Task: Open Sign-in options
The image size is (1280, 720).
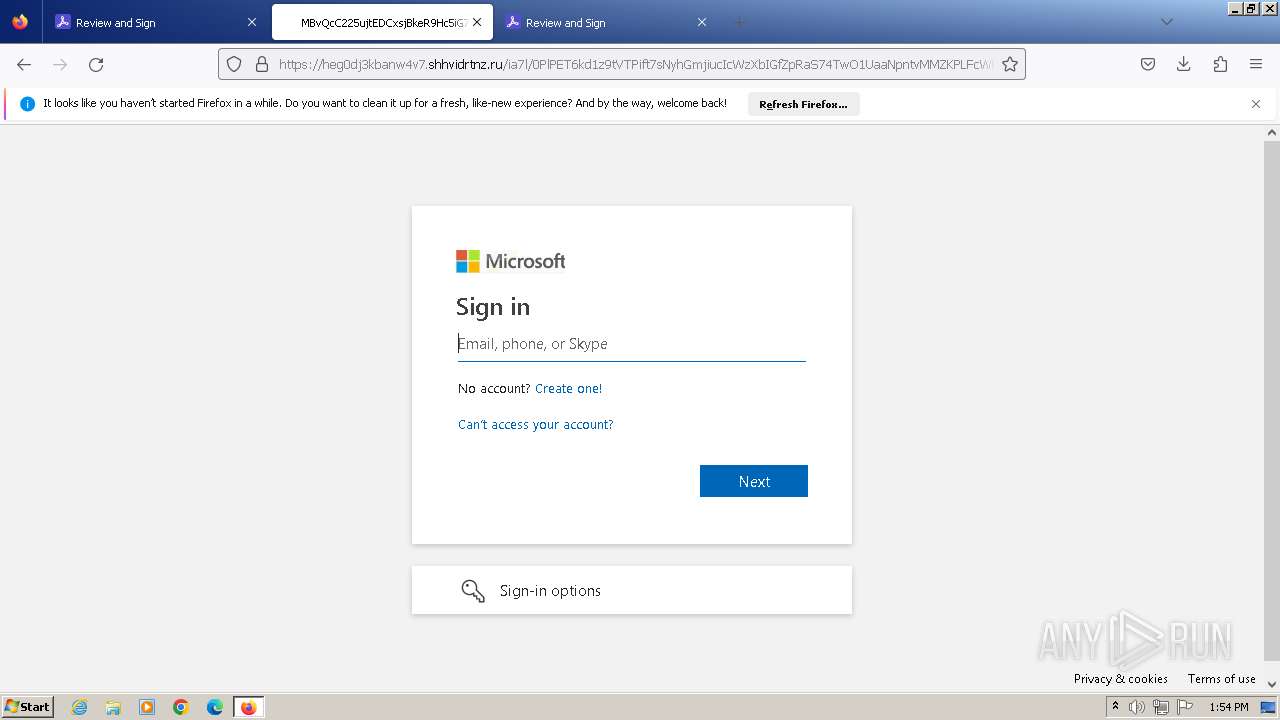Action: [x=632, y=590]
